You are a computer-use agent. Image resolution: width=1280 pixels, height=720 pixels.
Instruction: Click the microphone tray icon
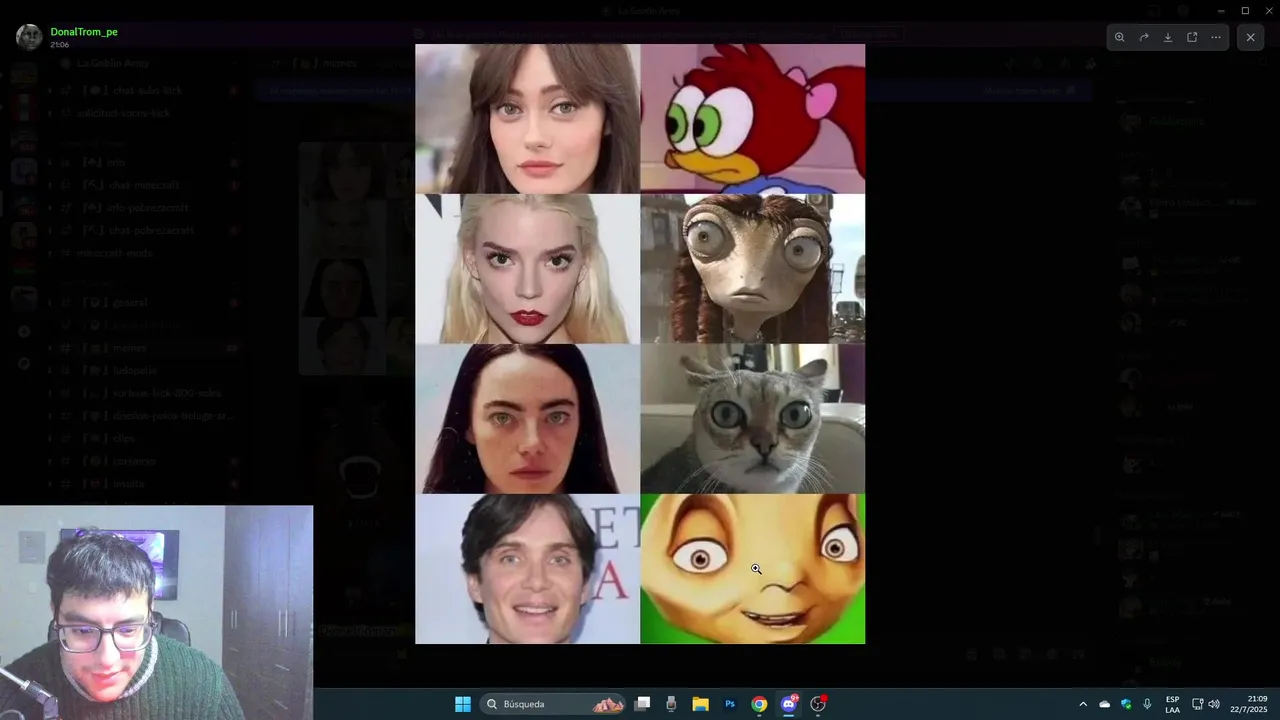click(1147, 704)
